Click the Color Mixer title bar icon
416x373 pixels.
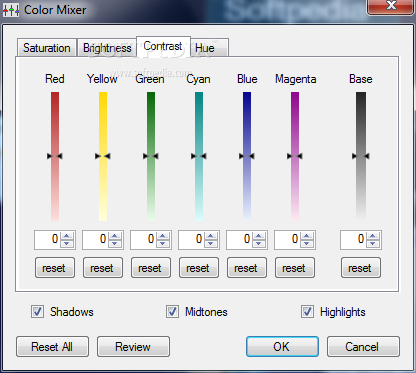point(11,10)
